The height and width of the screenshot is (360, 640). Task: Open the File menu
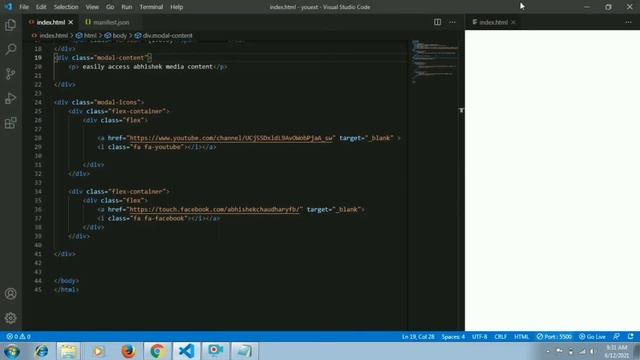point(24,7)
